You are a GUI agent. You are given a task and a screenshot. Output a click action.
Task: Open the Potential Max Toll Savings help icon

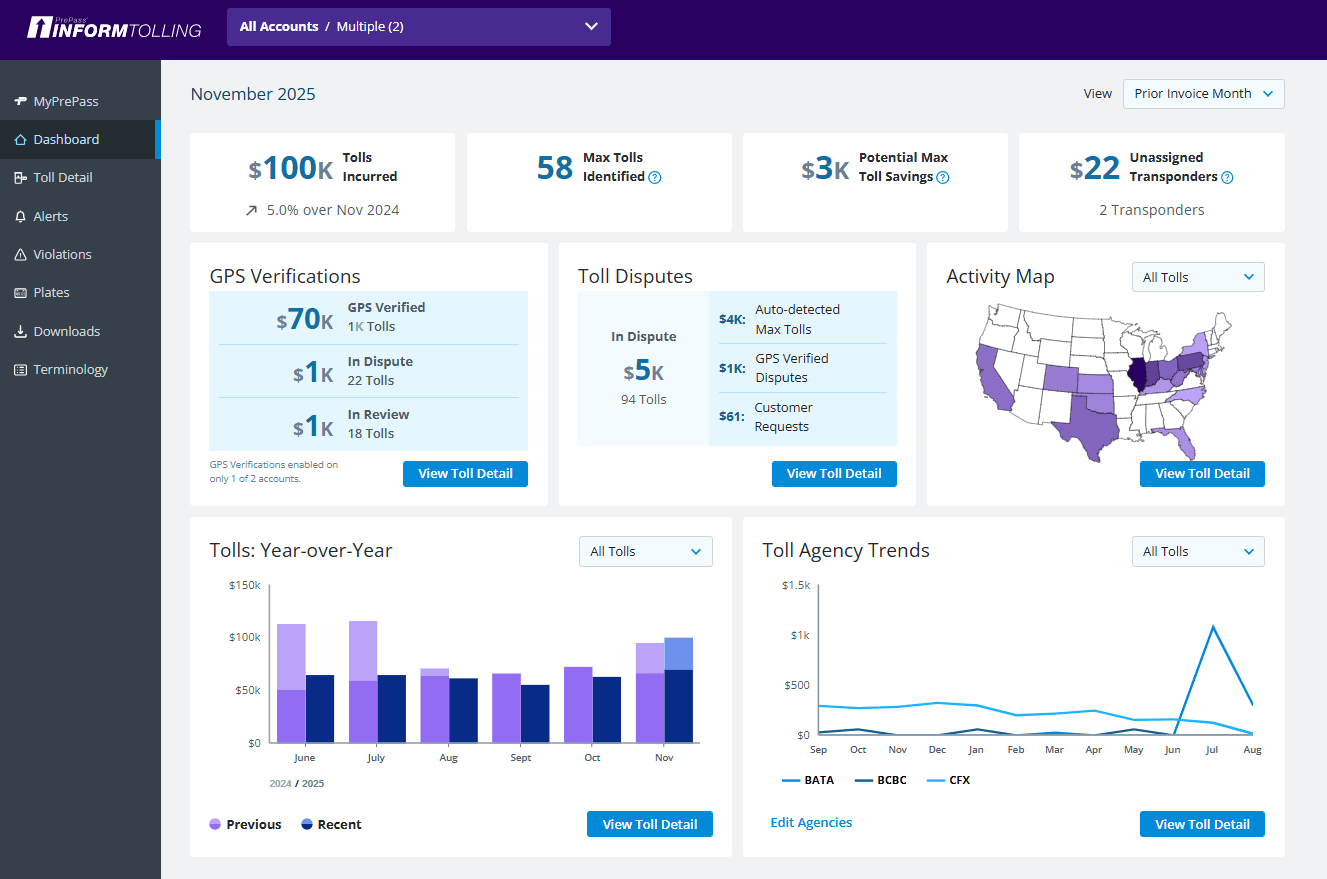(x=943, y=177)
